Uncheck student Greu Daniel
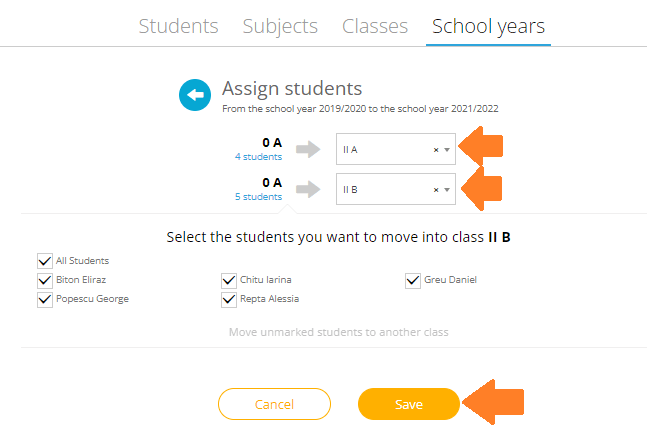 [413, 280]
